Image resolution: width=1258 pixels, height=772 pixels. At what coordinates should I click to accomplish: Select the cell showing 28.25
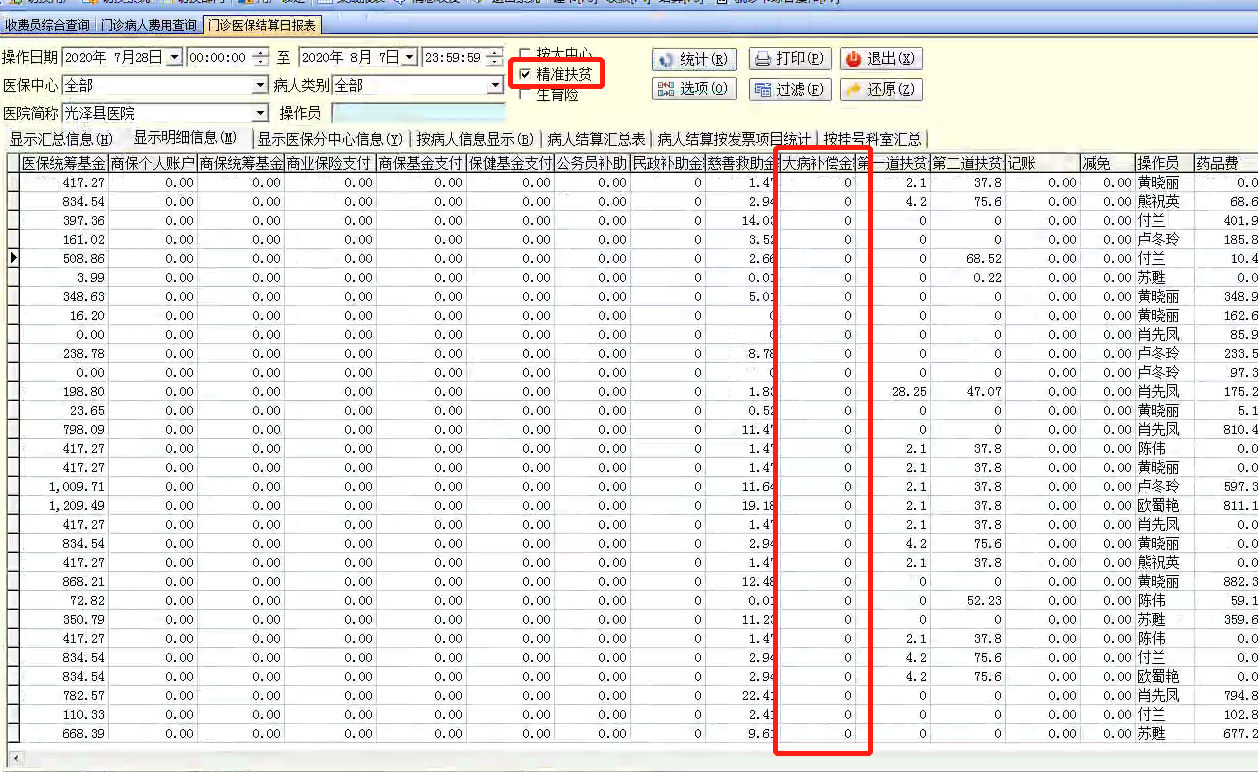(x=893, y=391)
